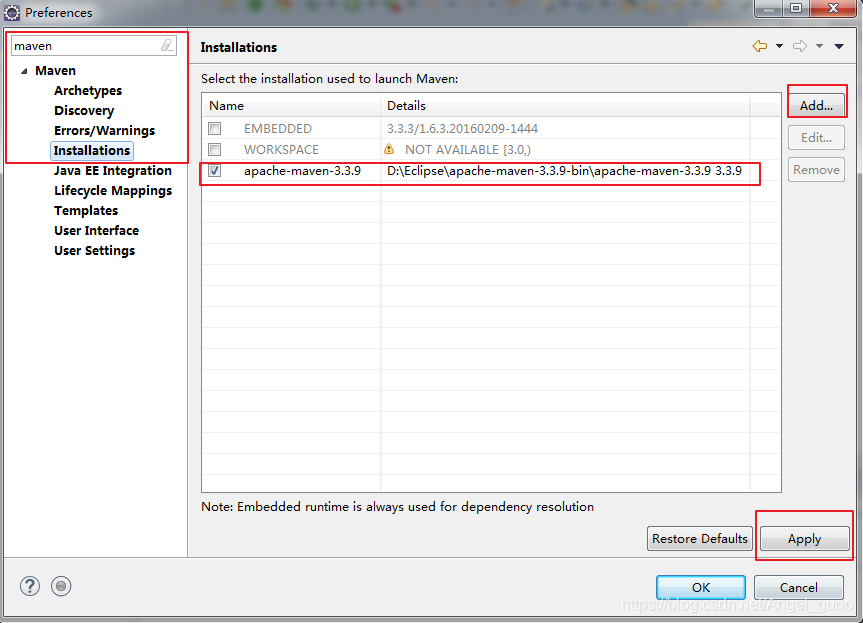The width and height of the screenshot is (863, 623).
Task: Open the forward history dropdown arrow
Action: [x=820, y=46]
